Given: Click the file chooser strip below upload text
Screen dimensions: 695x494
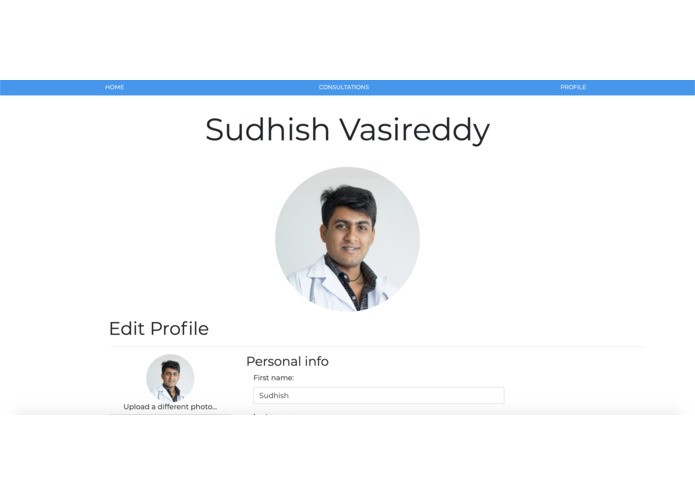Looking at the screenshot, I should click(170, 414).
